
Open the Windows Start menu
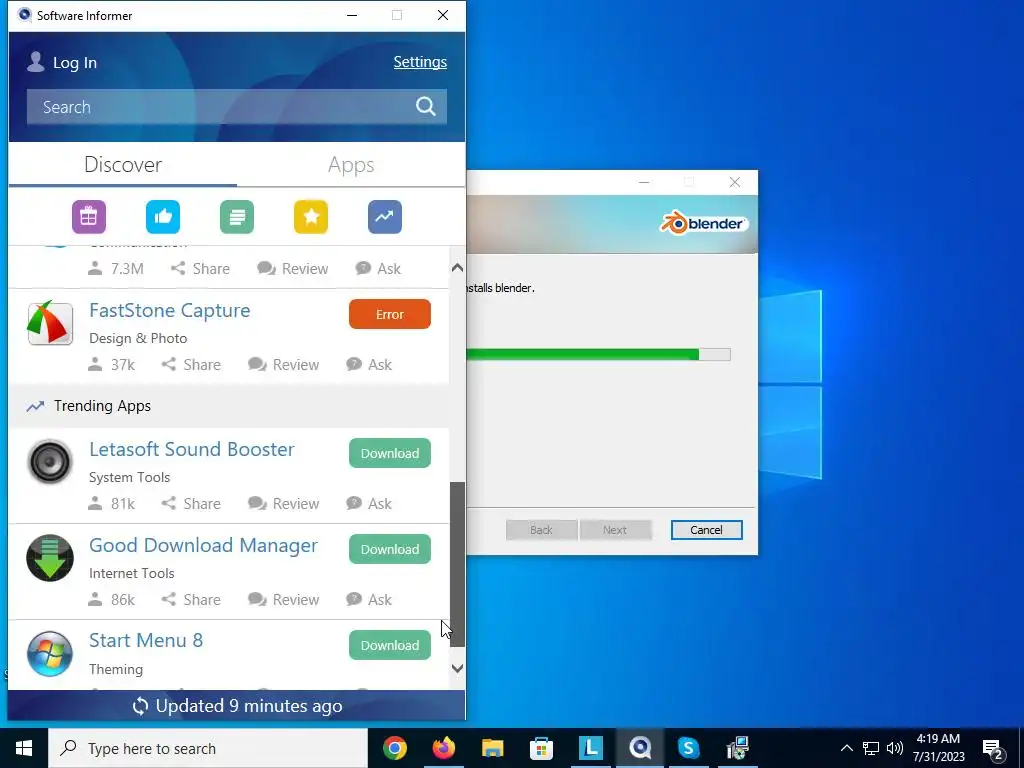24,748
